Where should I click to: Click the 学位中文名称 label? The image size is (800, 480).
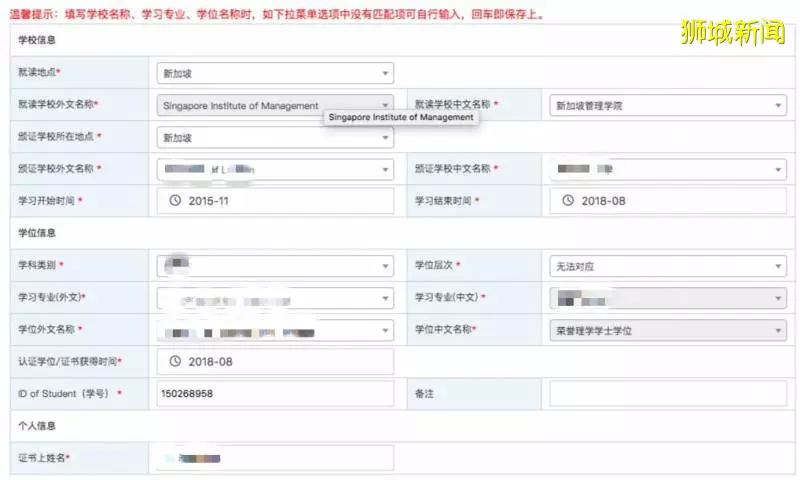445,329
